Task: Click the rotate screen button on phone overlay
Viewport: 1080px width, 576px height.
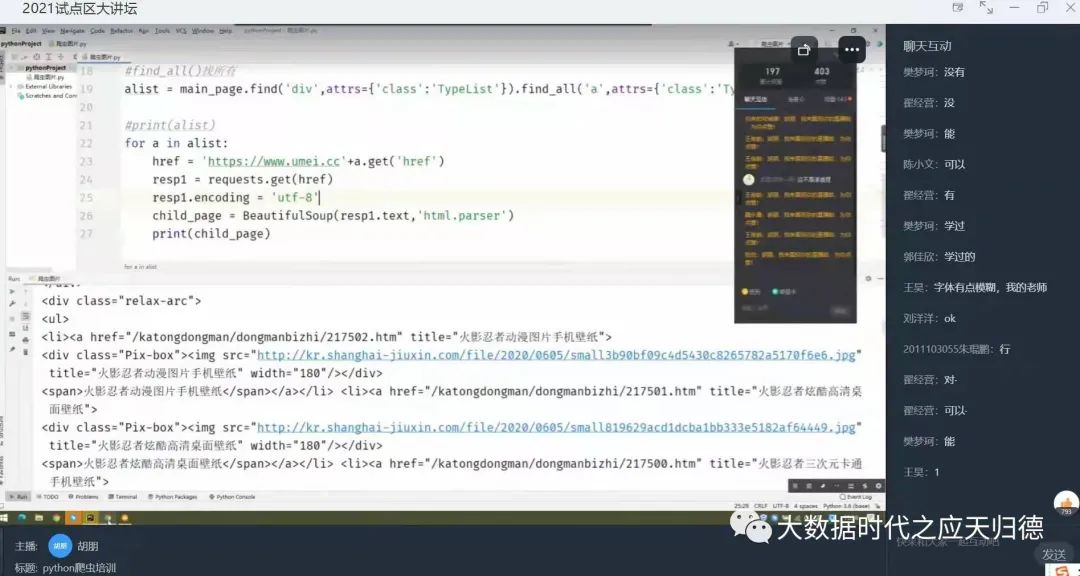Action: pyautogui.click(x=804, y=50)
